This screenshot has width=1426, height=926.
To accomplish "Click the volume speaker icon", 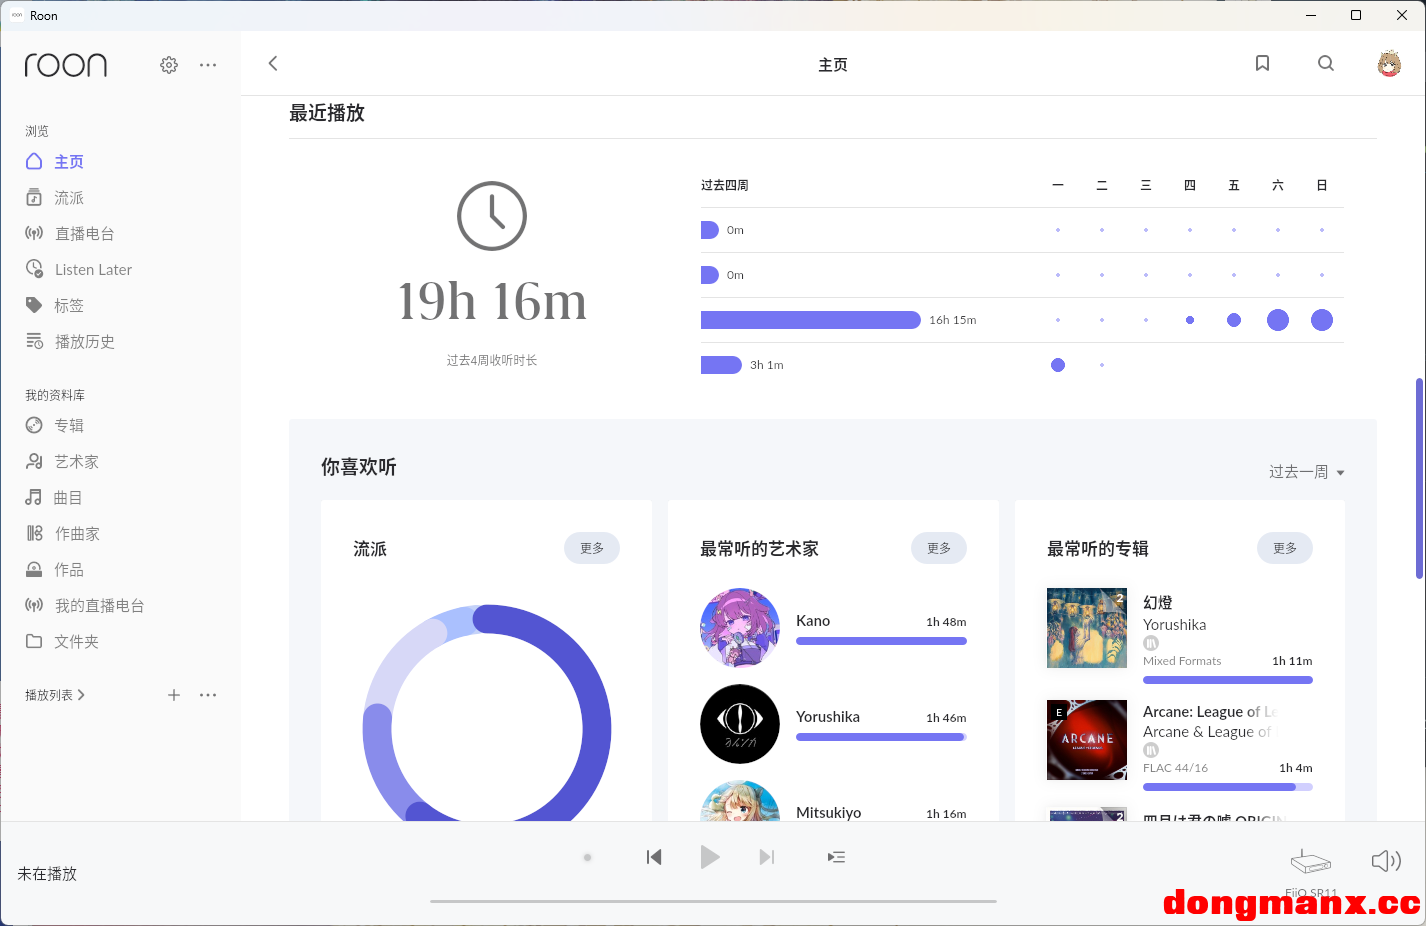I will click(x=1385, y=861).
